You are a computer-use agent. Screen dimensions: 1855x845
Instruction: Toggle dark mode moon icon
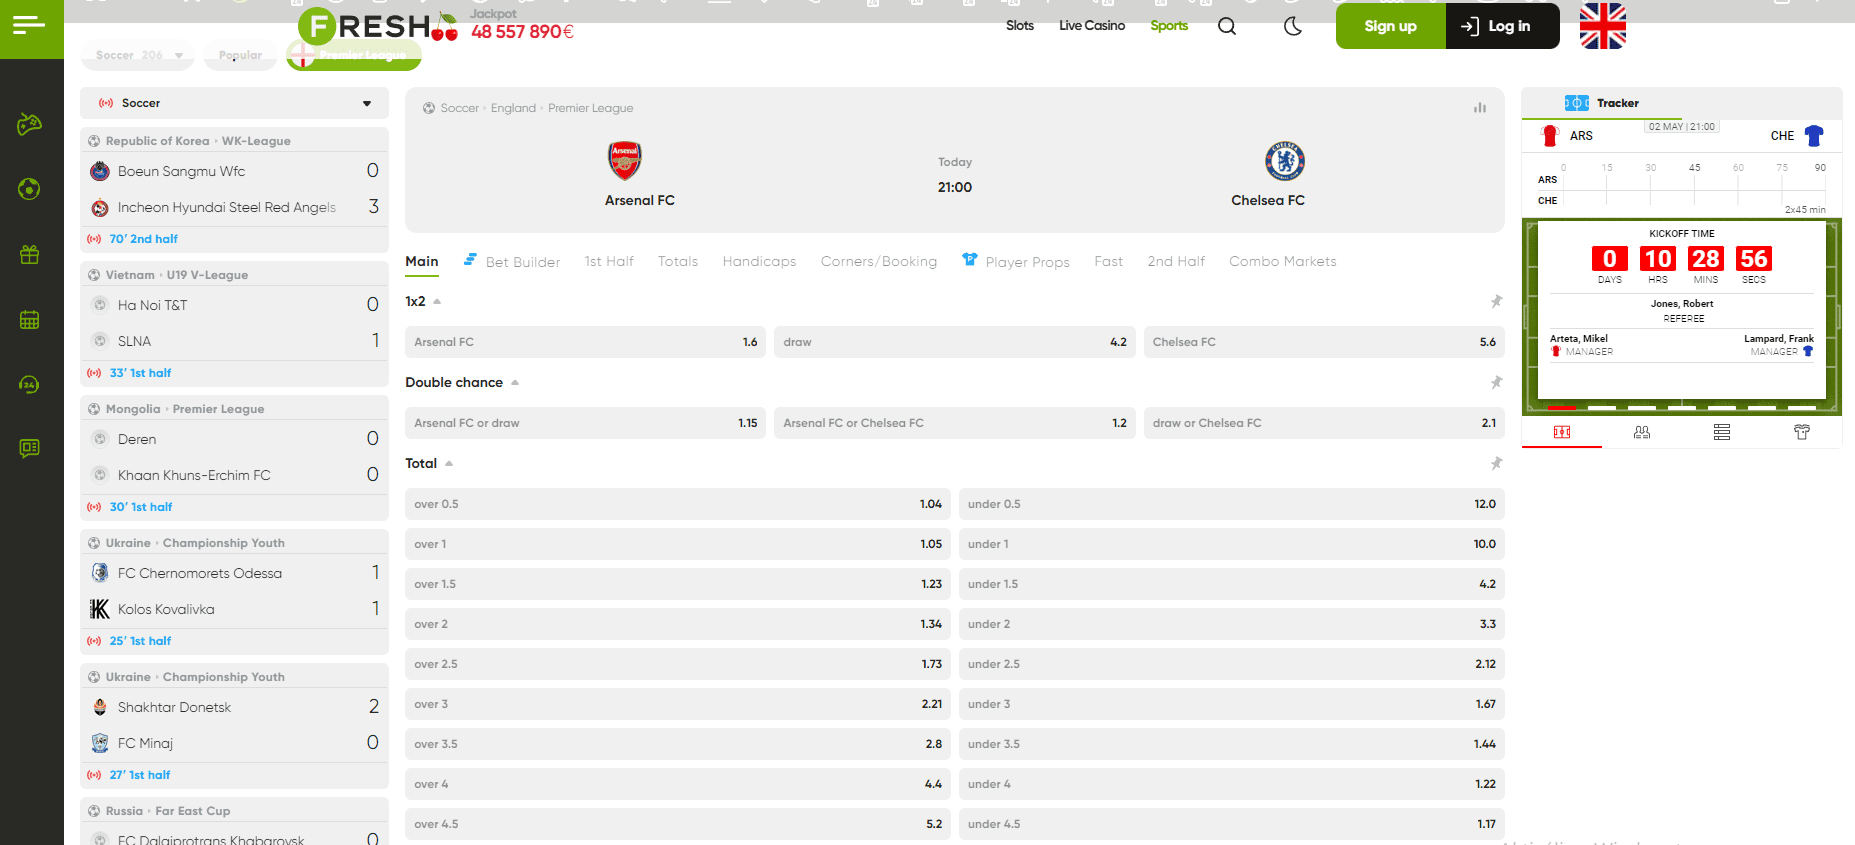[1293, 26]
